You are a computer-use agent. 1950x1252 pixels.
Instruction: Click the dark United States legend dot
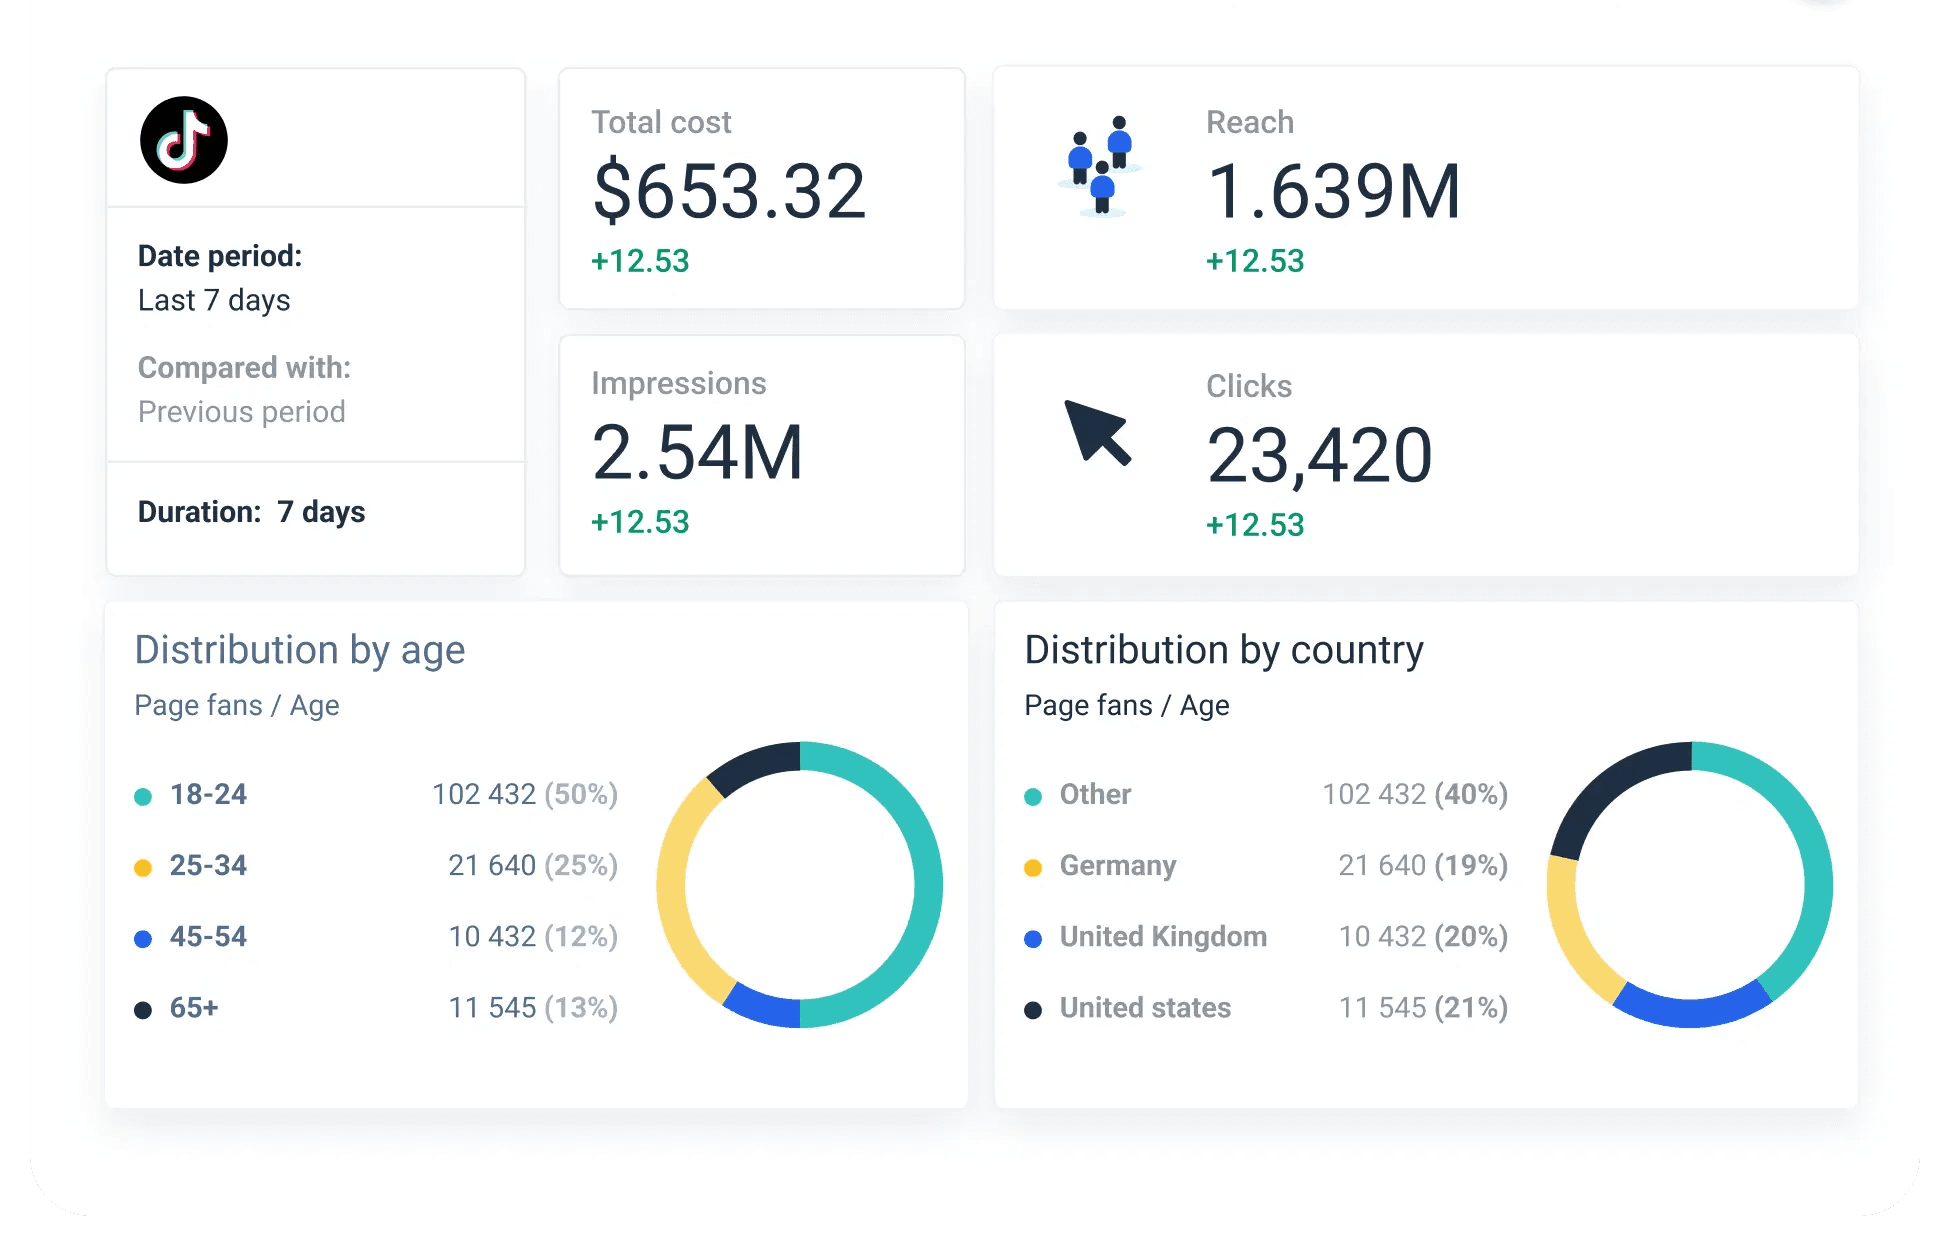(x=1033, y=1009)
